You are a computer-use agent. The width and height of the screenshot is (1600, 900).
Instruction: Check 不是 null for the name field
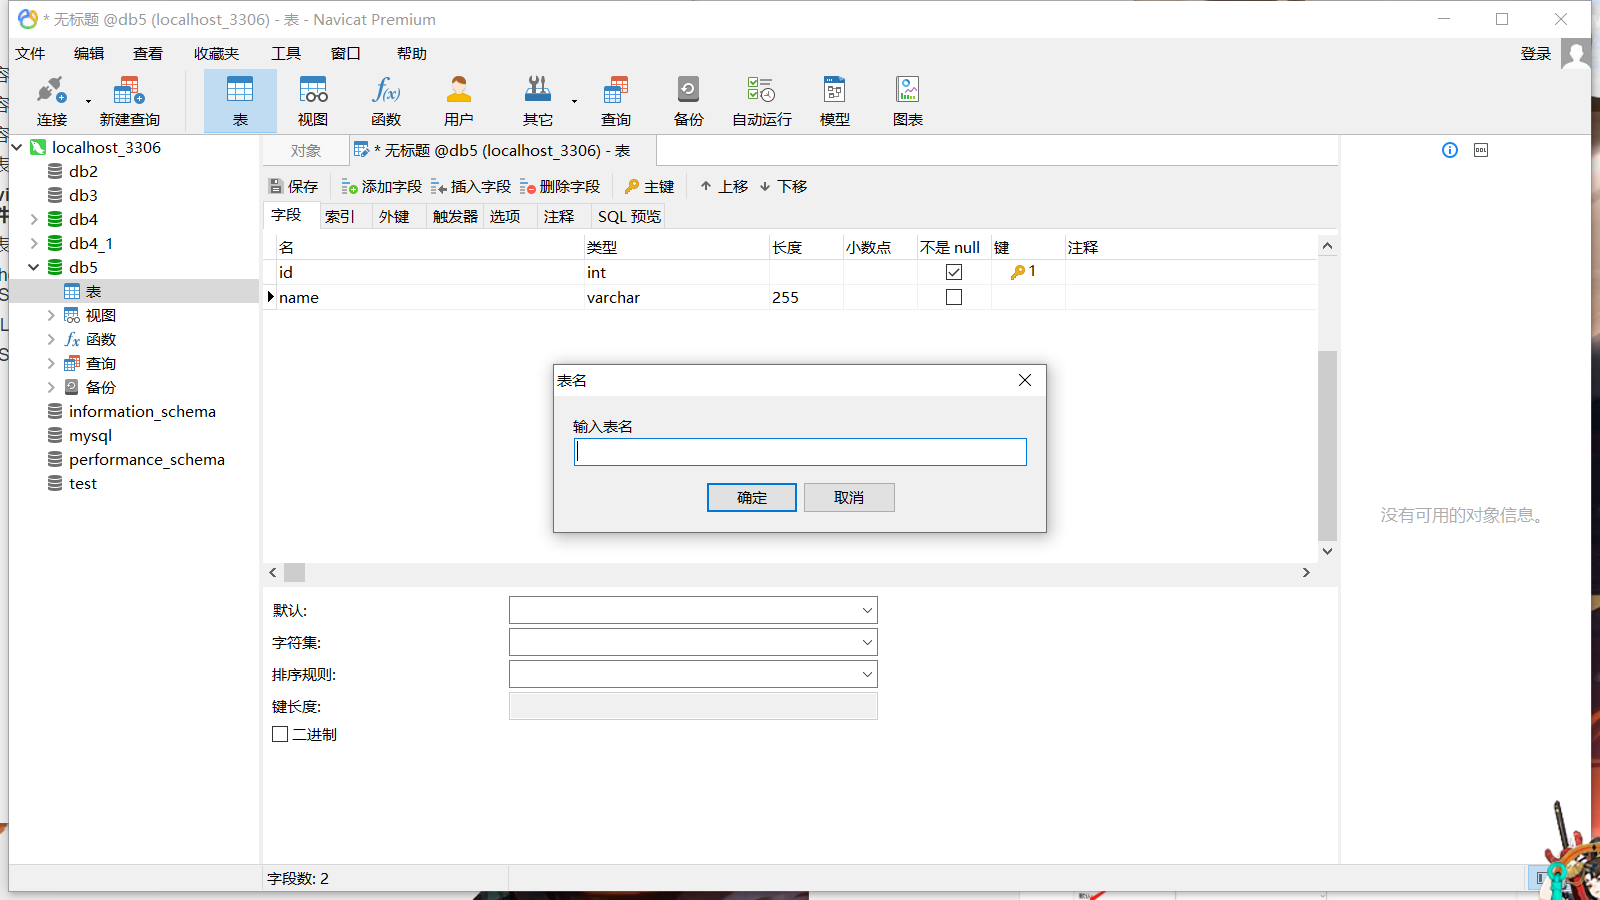[x=954, y=297]
